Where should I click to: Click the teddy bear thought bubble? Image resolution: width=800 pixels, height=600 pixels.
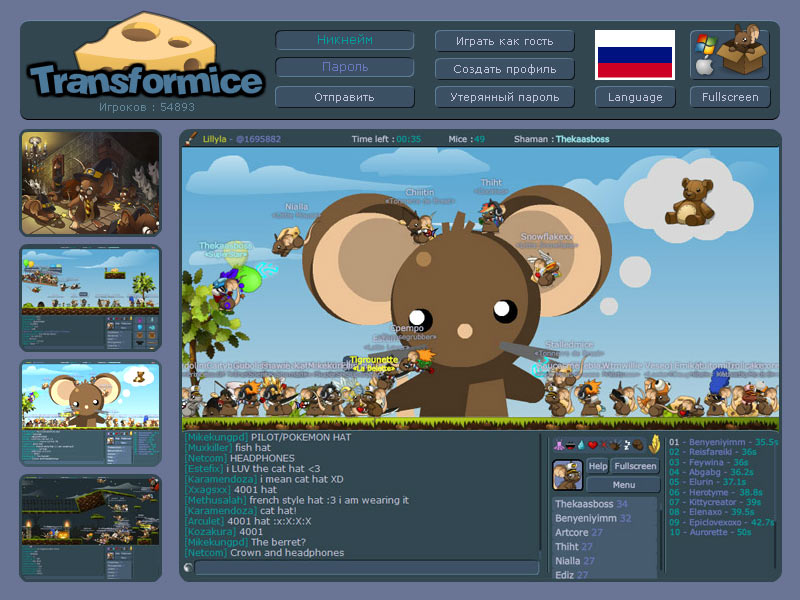coord(689,202)
